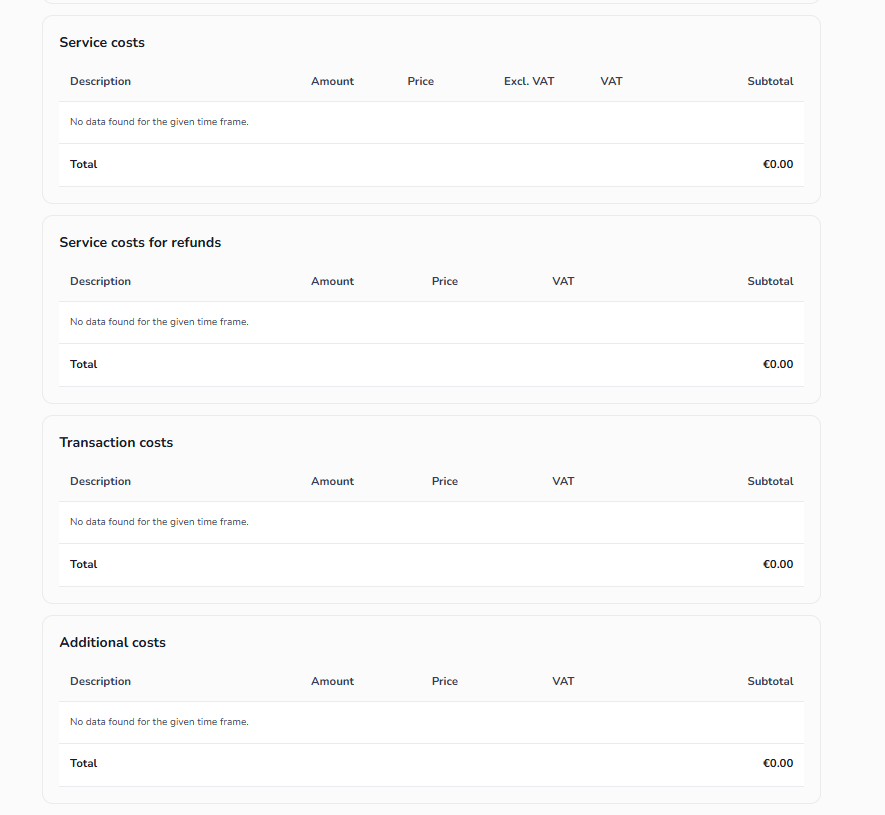
Task: Click the Transaction costs section heading
Action: [116, 443]
